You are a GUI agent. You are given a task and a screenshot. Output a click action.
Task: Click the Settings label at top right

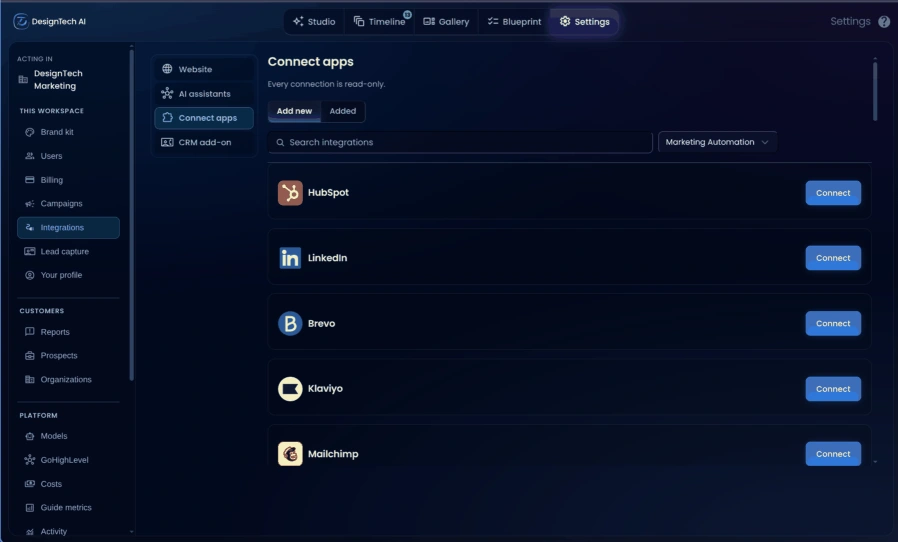pyautogui.click(x=850, y=21)
